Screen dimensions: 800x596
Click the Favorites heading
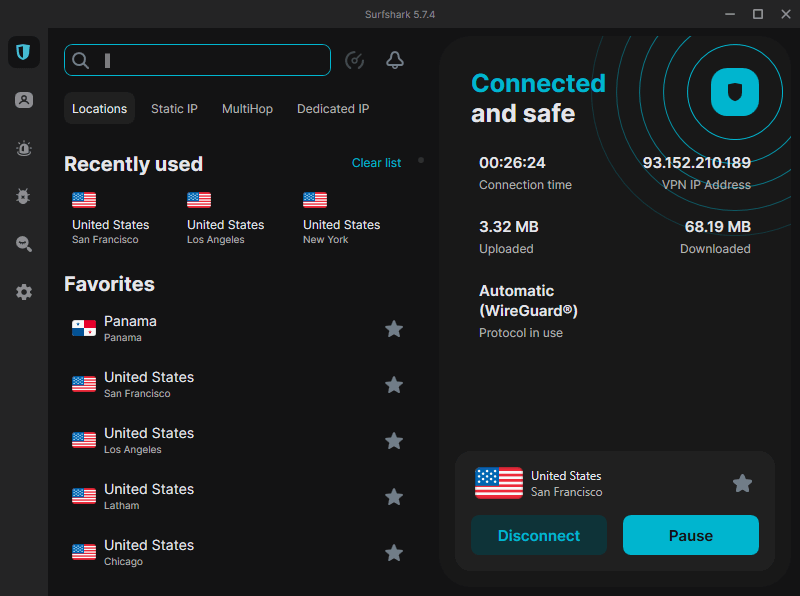tap(109, 284)
